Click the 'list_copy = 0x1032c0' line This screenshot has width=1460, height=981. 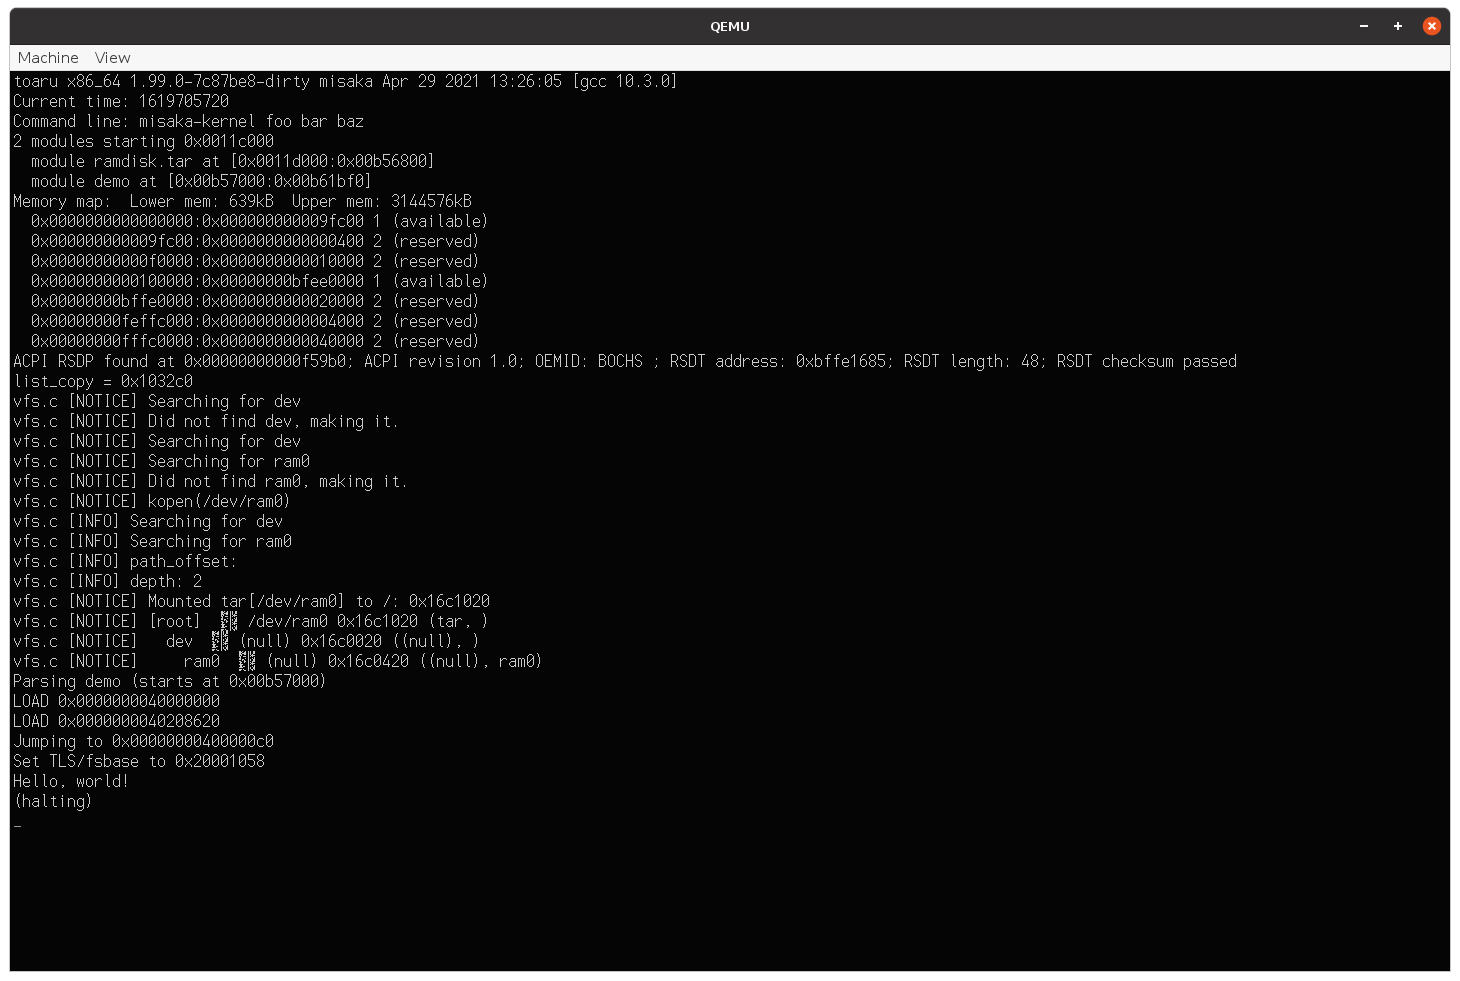[x=103, y=381]
